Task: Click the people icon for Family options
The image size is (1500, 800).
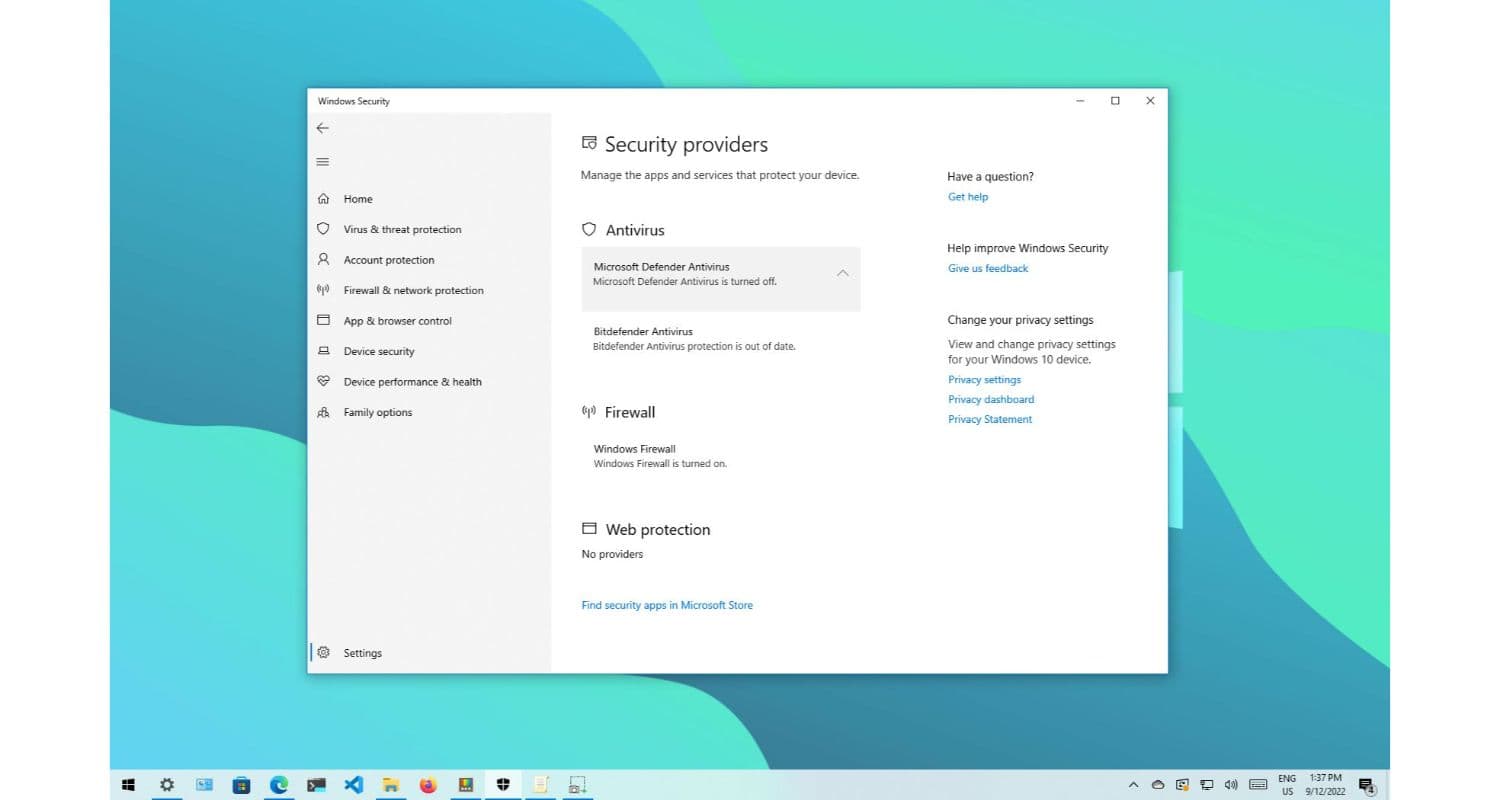Action: click(x=323, y=412)
